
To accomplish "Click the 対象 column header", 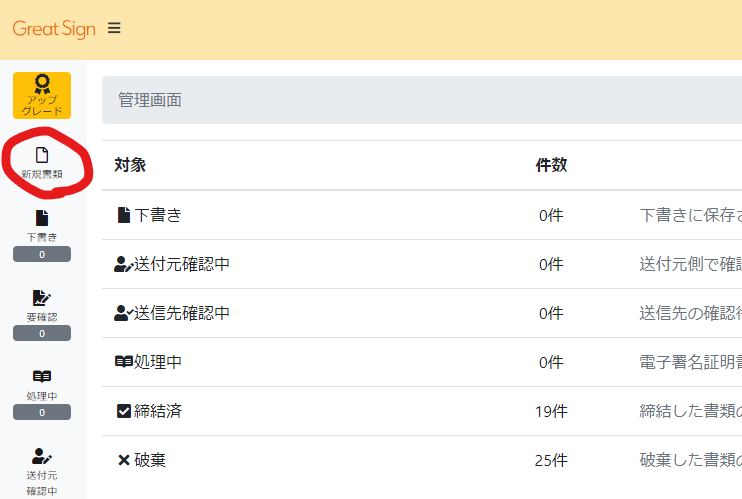I will (130, 165).
